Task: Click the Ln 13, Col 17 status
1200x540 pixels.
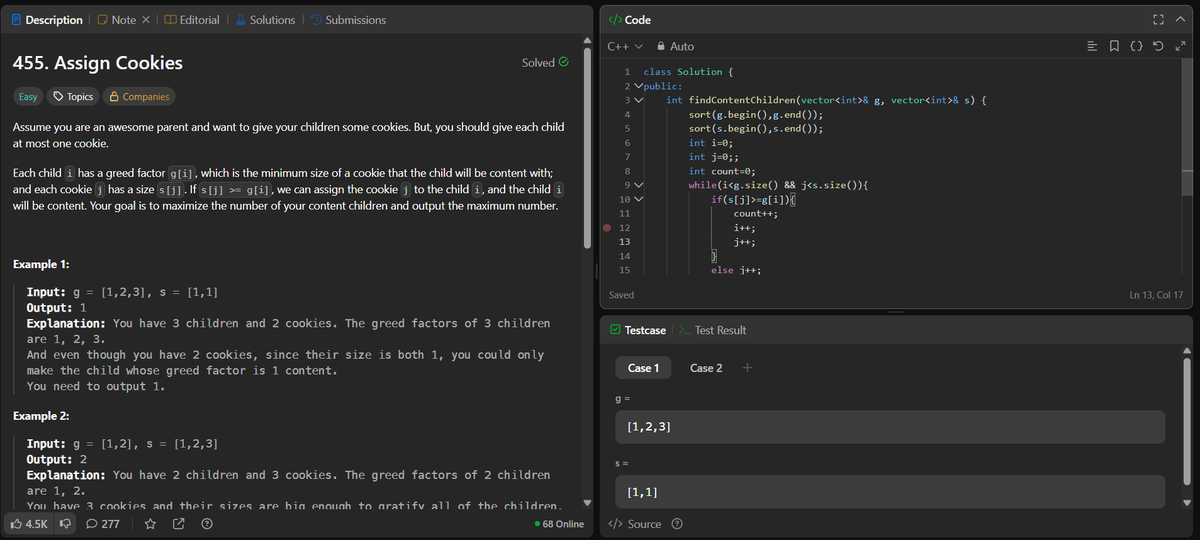Action: tap(1155, 295)
